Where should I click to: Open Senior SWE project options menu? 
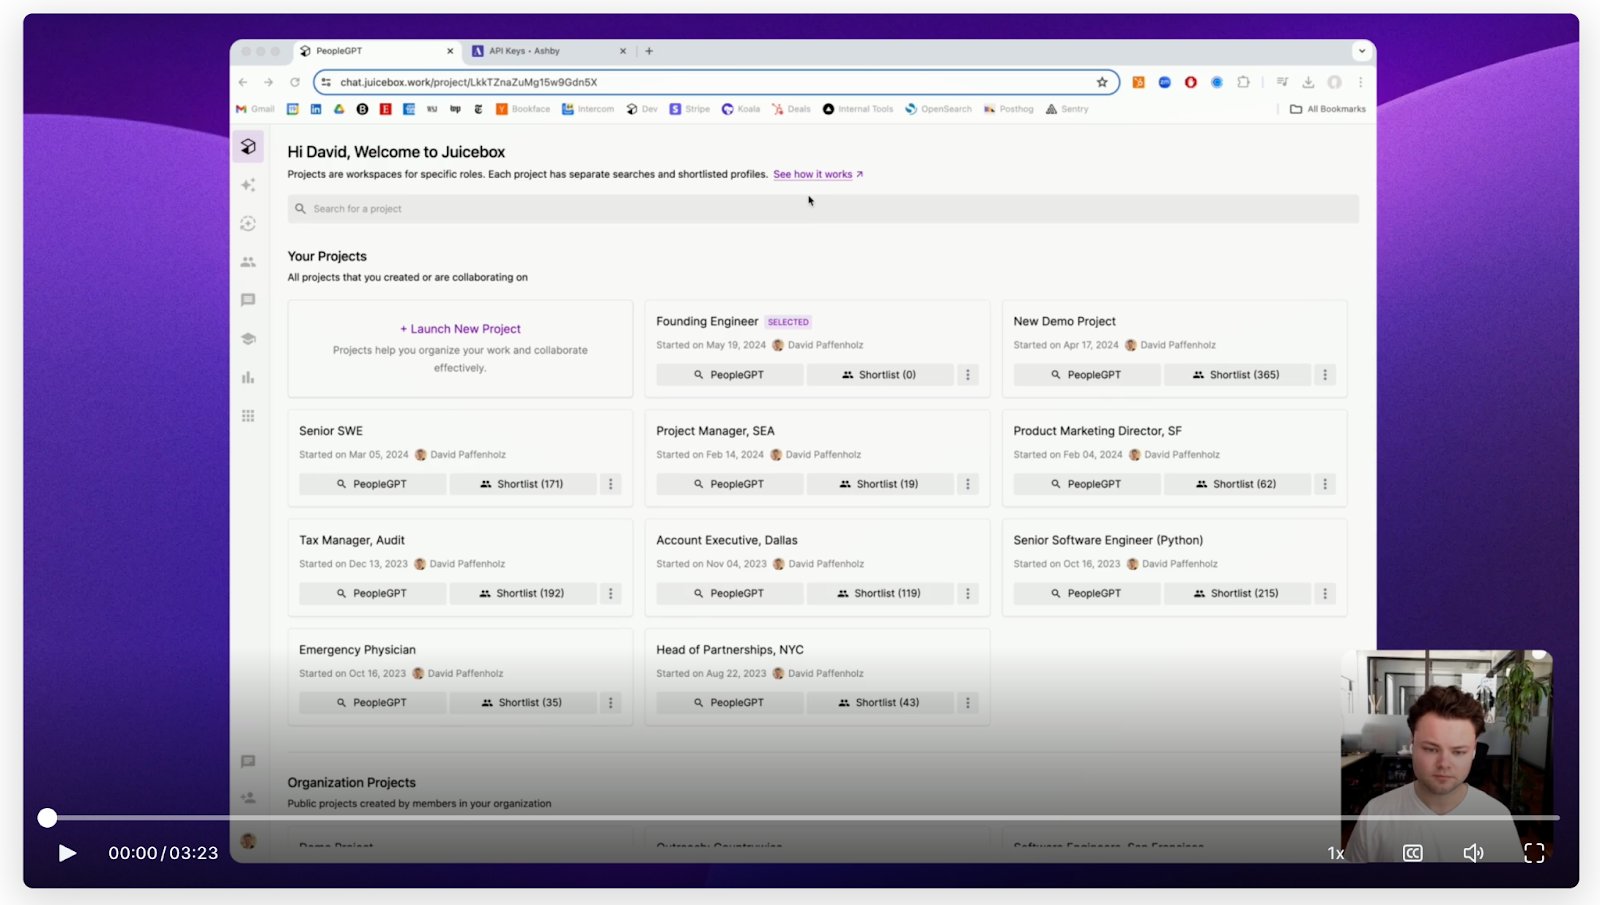611,484
